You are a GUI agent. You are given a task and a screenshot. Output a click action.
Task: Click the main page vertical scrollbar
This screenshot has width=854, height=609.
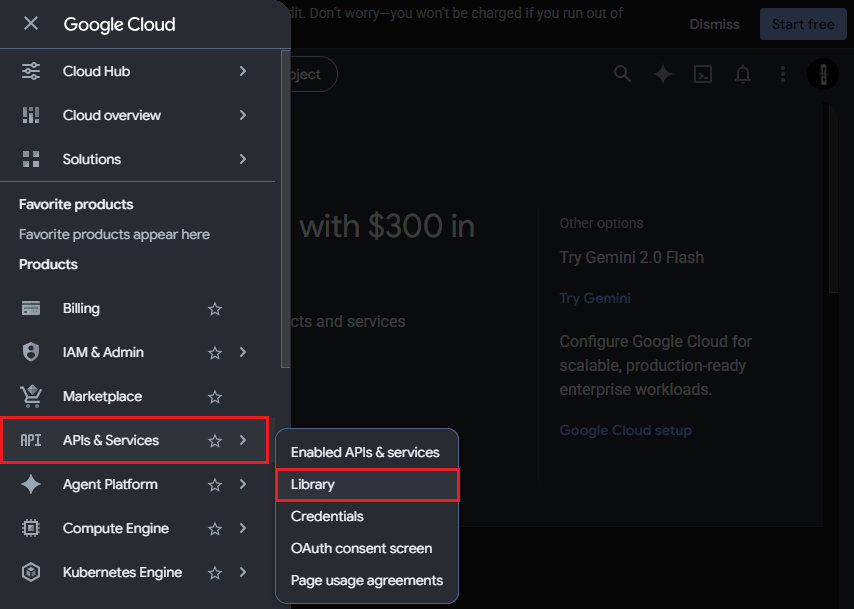pos(833,199)
